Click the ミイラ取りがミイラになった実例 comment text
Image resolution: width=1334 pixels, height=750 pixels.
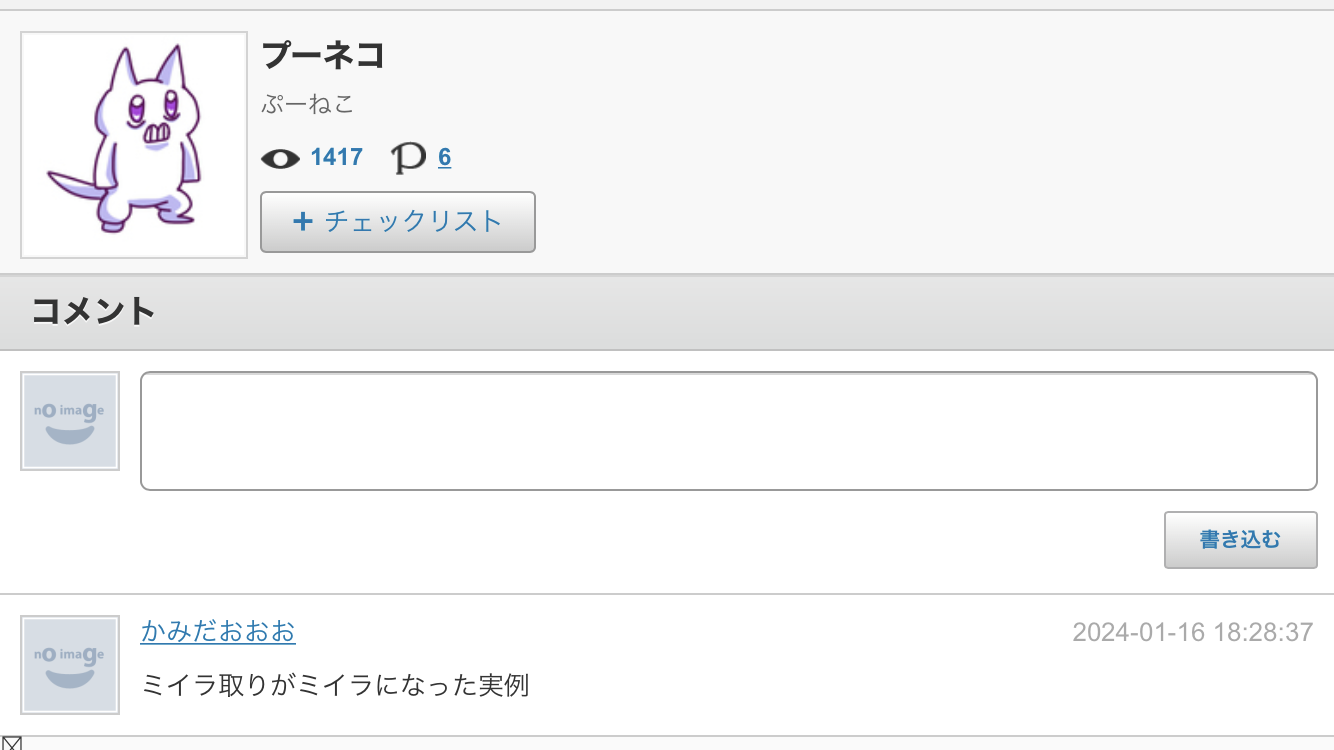point(335,686)
